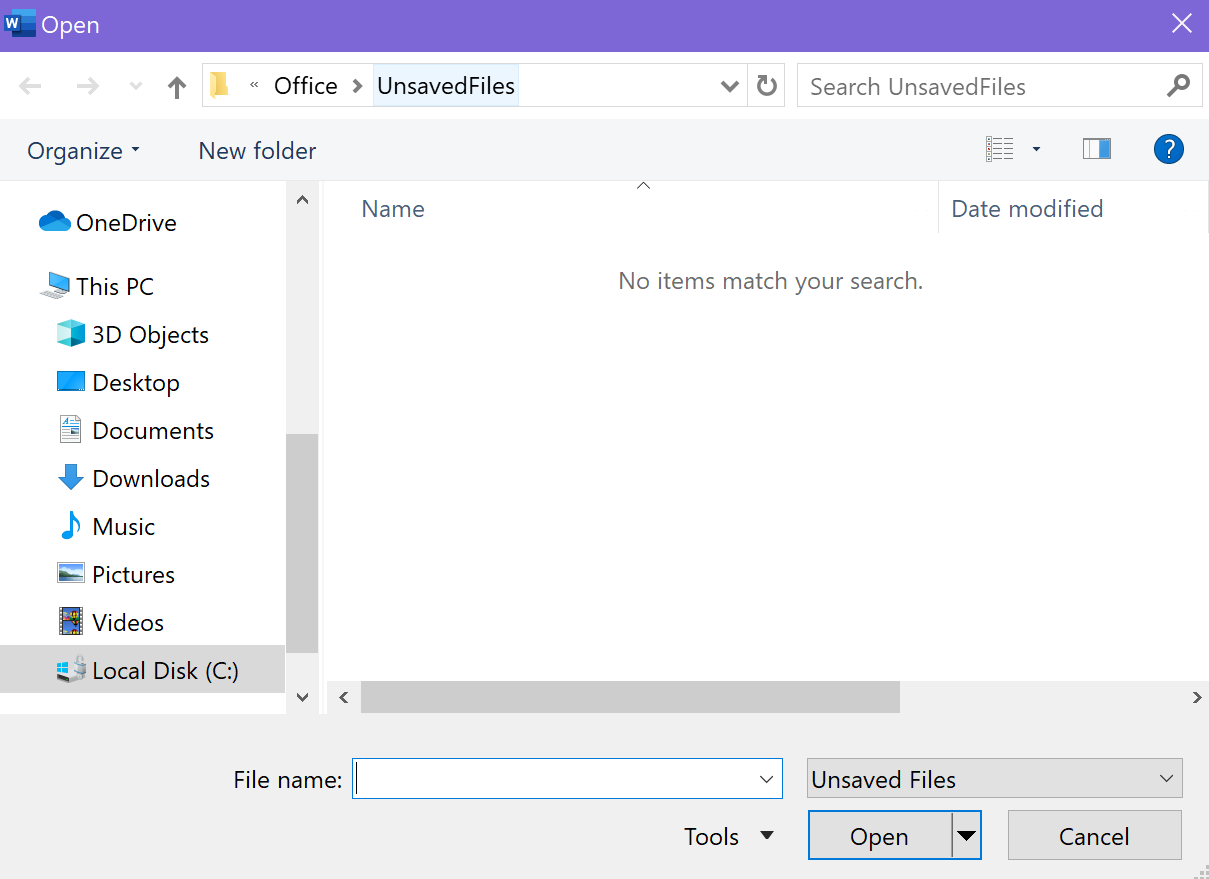This screenshot has height=879, width=1209.
Task: Expand the File name dropdown arrow
Action: point(767,780)
